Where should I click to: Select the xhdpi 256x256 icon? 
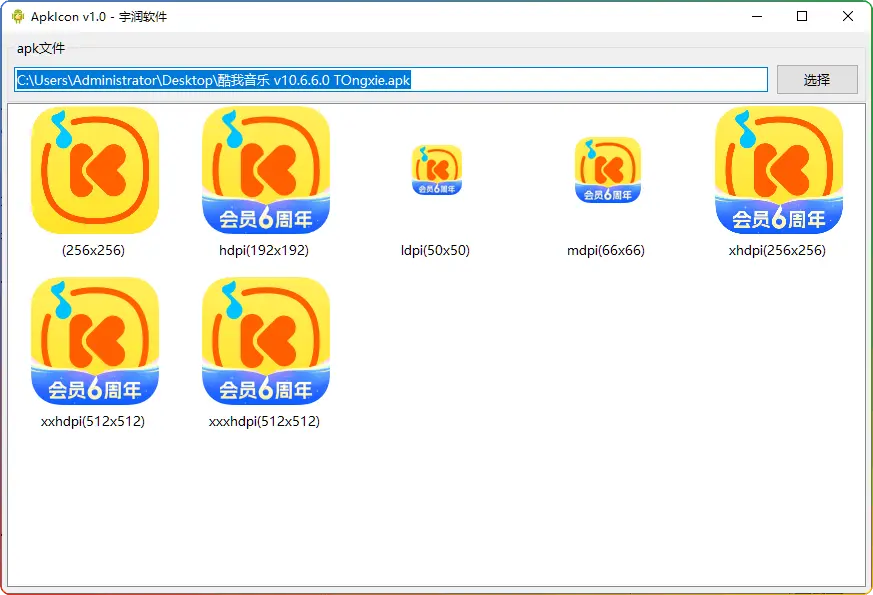[x=778, y=170]
